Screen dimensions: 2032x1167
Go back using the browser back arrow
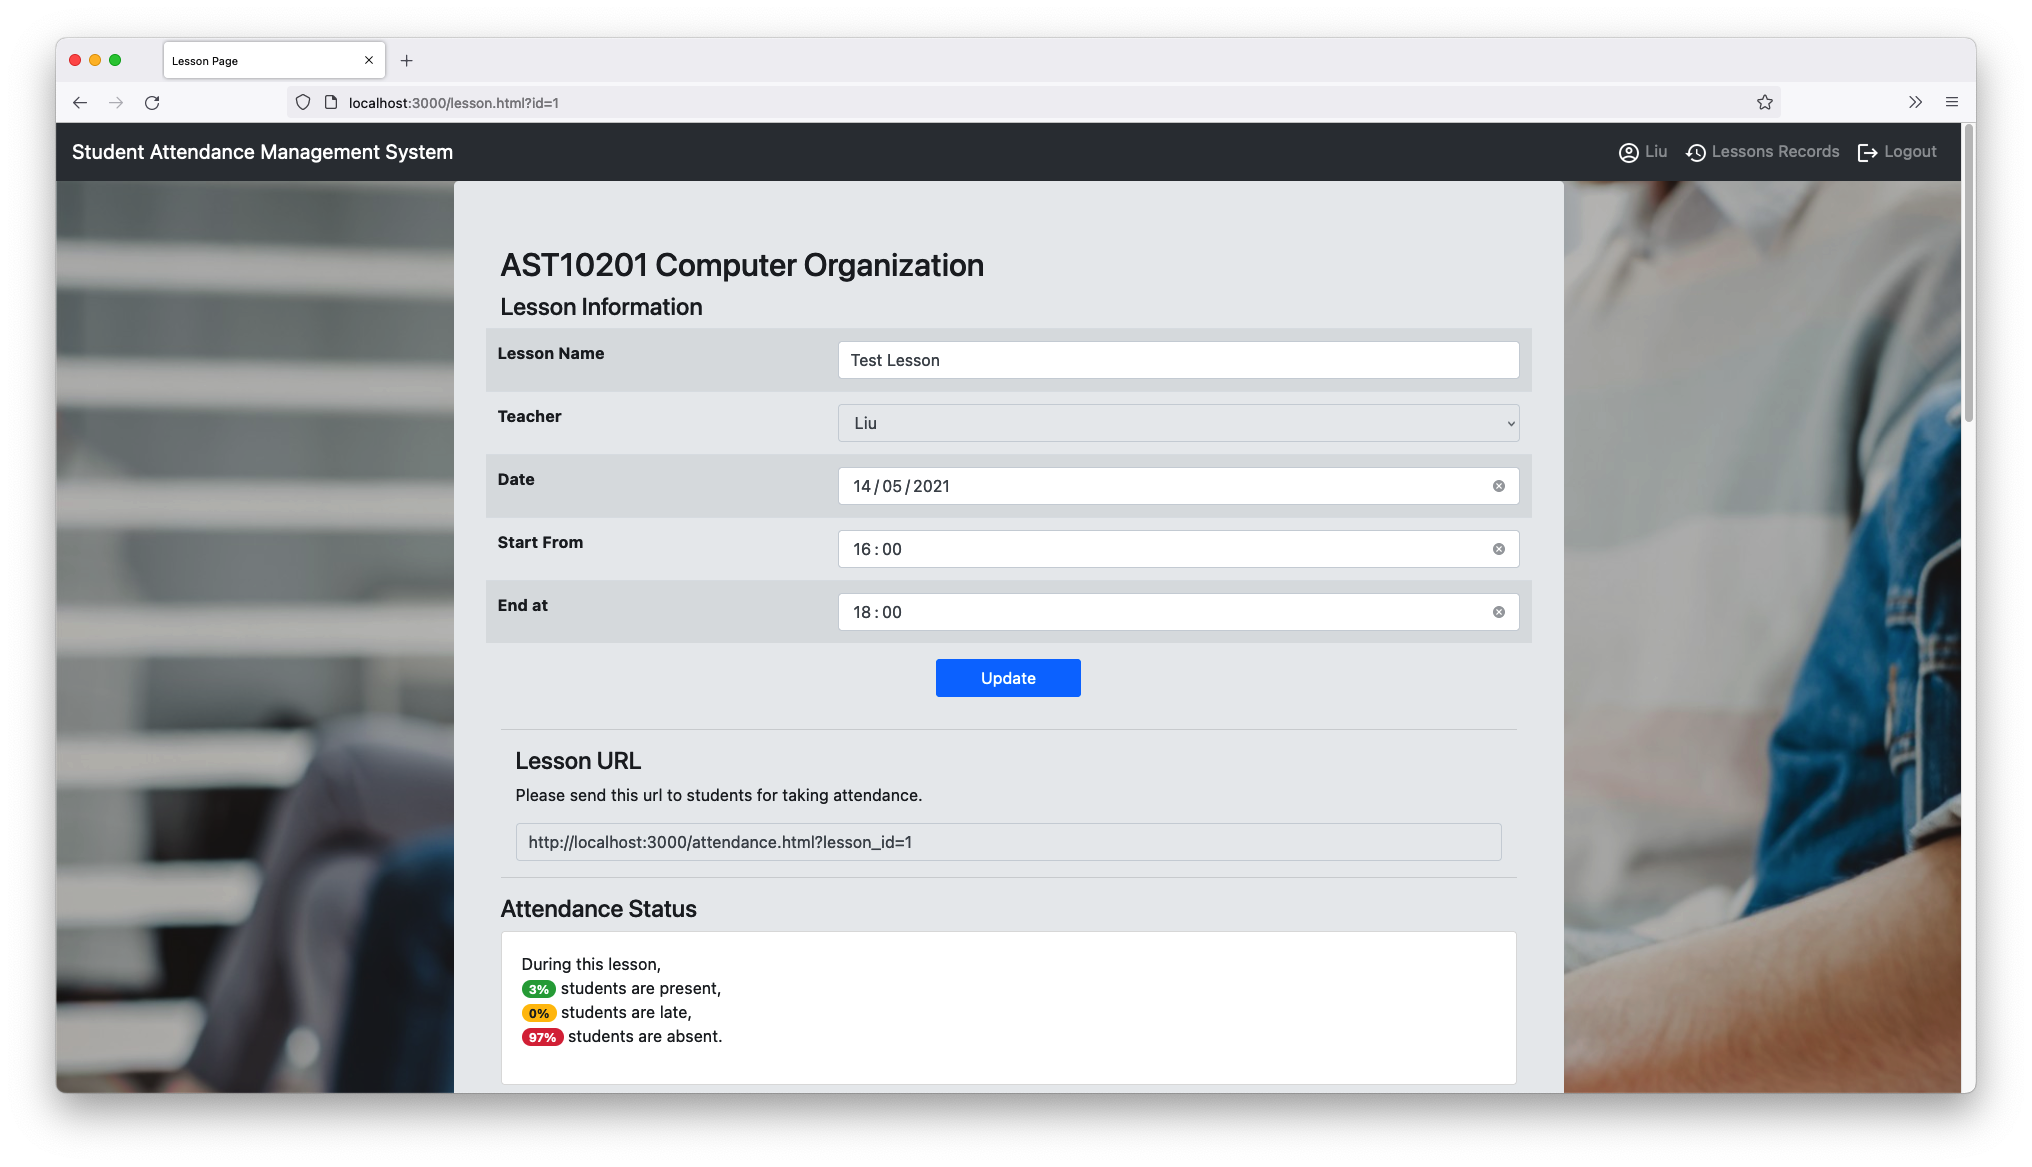coord(80,102)
